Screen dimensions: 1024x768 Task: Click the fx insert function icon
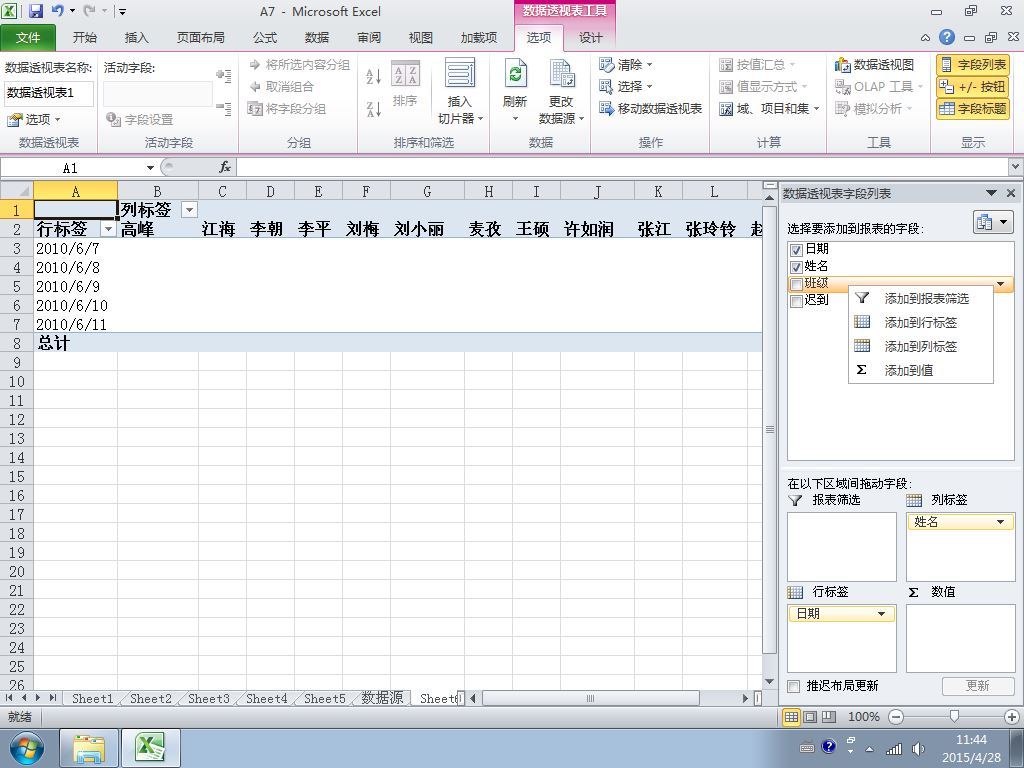click(x=225, y=168)
